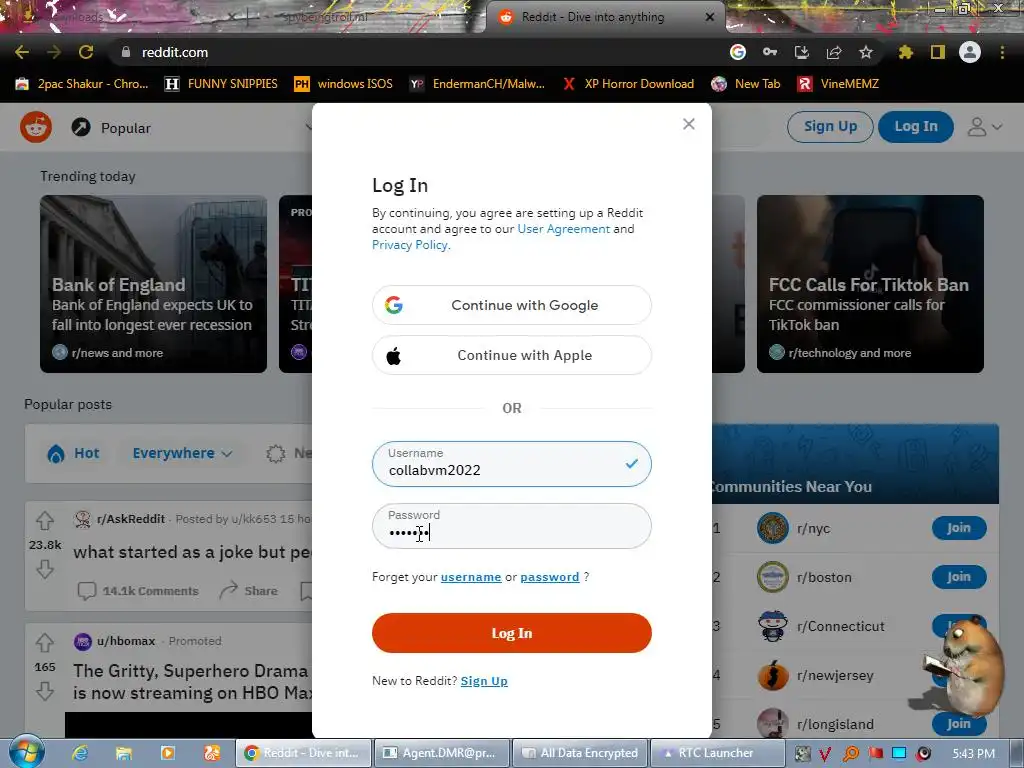Screen dimensions: 1024x768
Task: Switch to All Data Encrypted taskbar window
Action: pyautogui.click(x=581, y=753)
